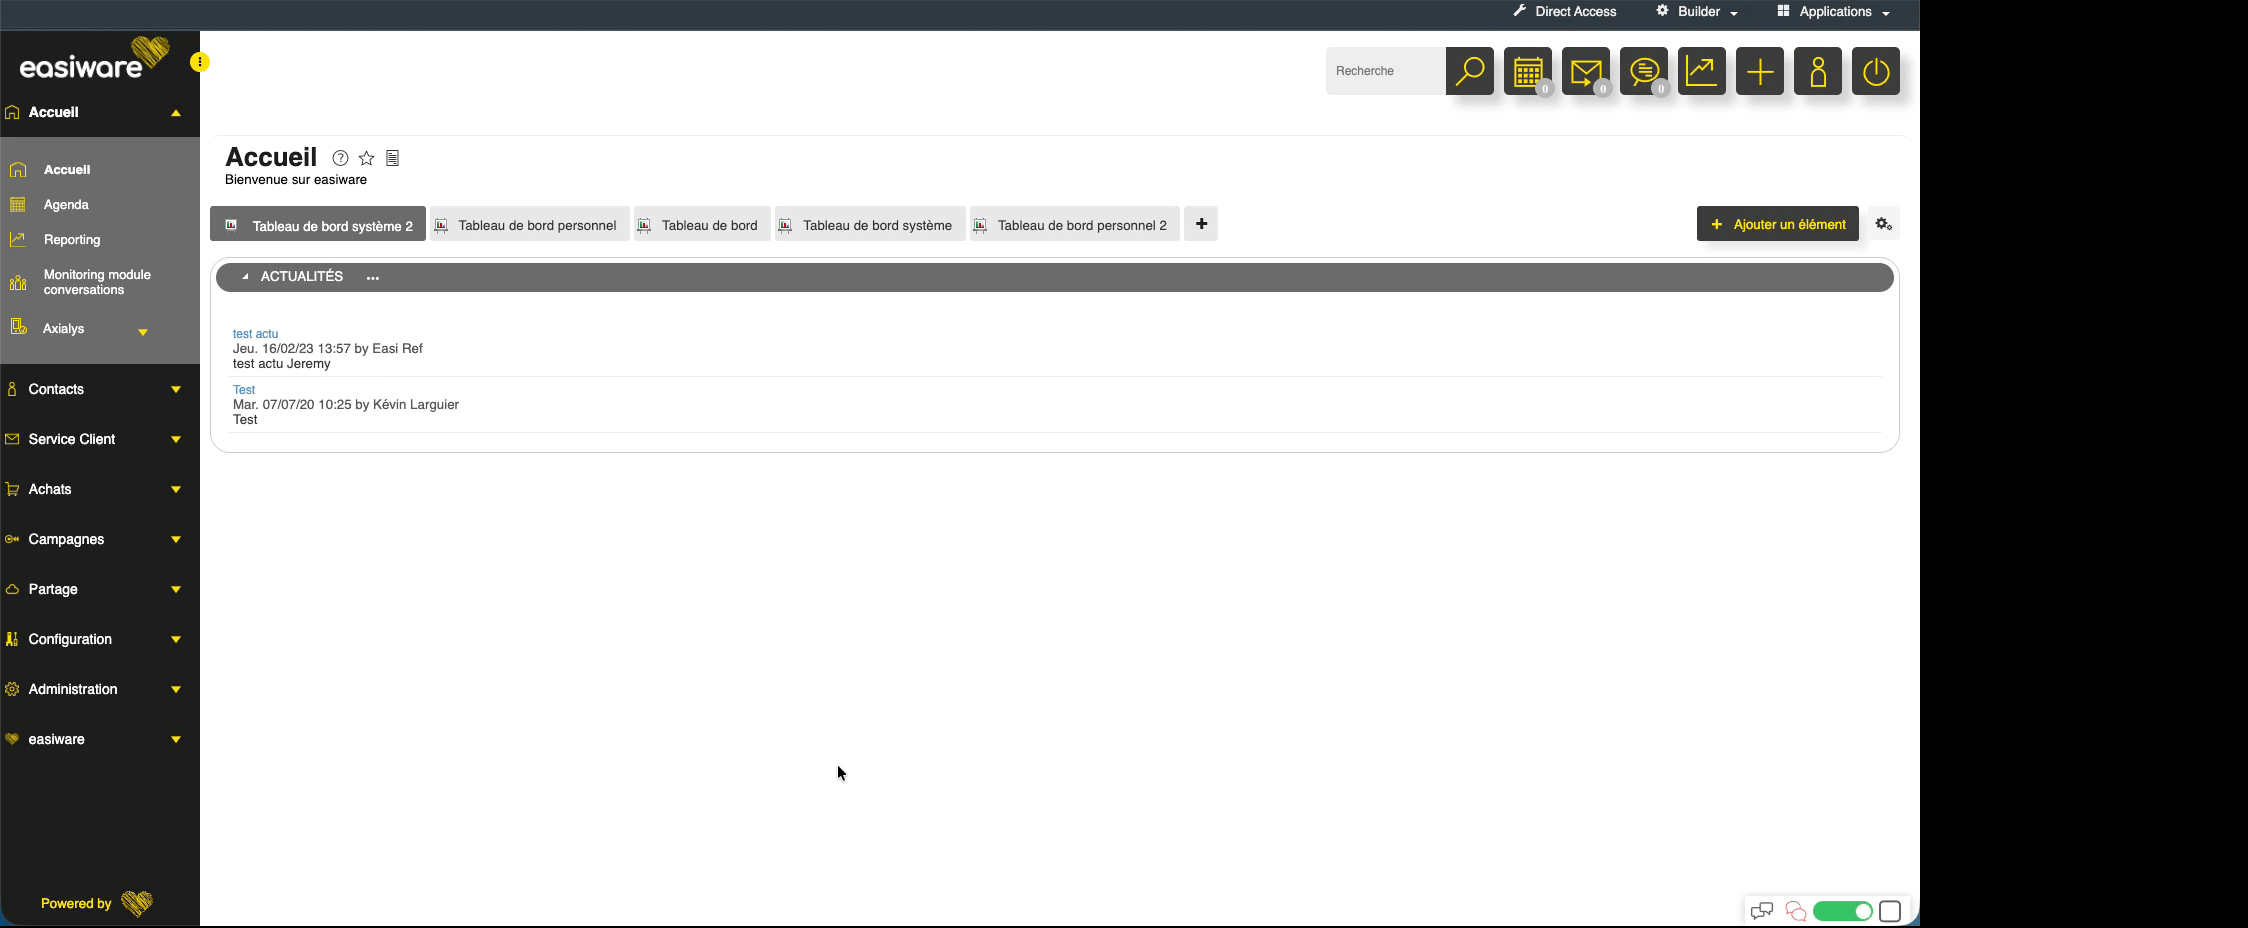Viewport: 2248px width, 928px height.
Task: Open the chart statistics icon
Action: coord(1701,71)
